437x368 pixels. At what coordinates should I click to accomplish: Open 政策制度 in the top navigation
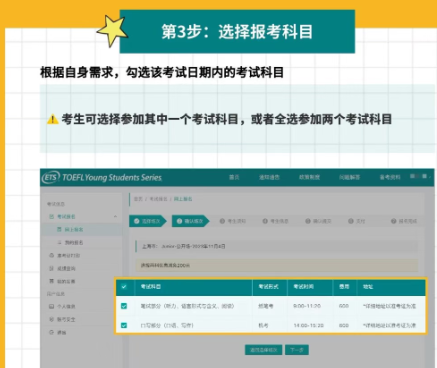[309, 177]
